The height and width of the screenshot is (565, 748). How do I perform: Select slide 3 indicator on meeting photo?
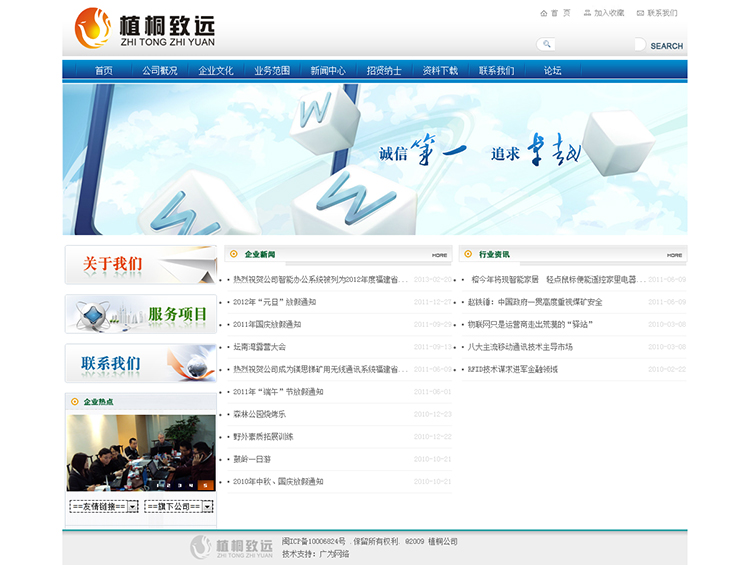(x=180, y=485)
